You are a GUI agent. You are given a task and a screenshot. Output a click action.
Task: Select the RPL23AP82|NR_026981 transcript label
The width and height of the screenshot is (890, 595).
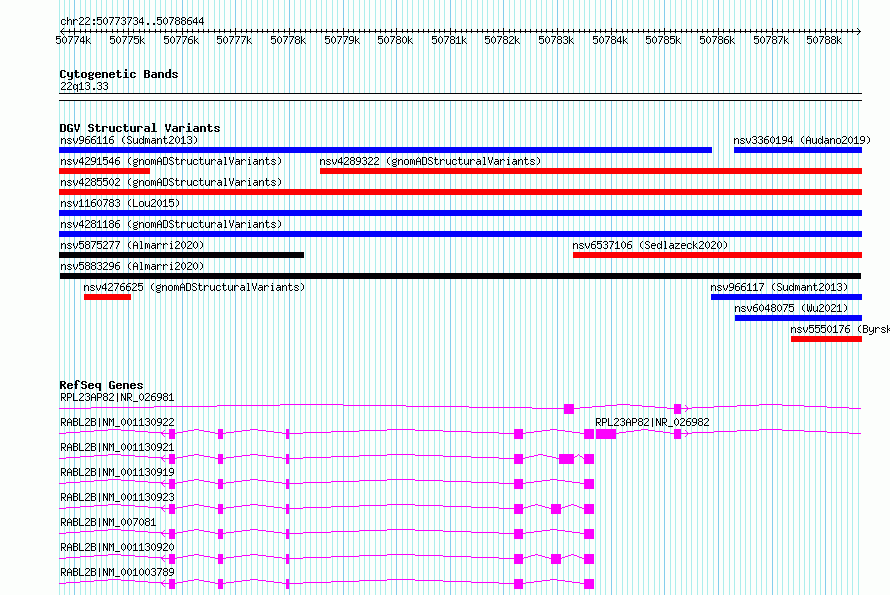coord(117,397)
